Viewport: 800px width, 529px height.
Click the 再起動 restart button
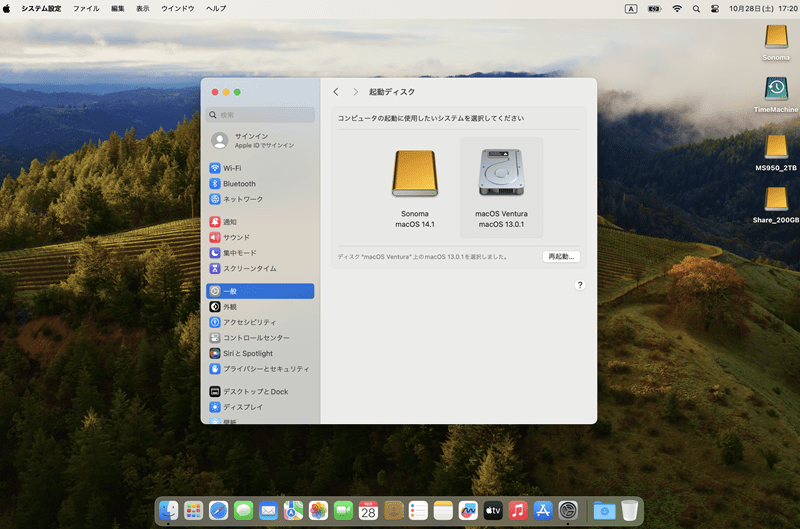tap(561, 257)
